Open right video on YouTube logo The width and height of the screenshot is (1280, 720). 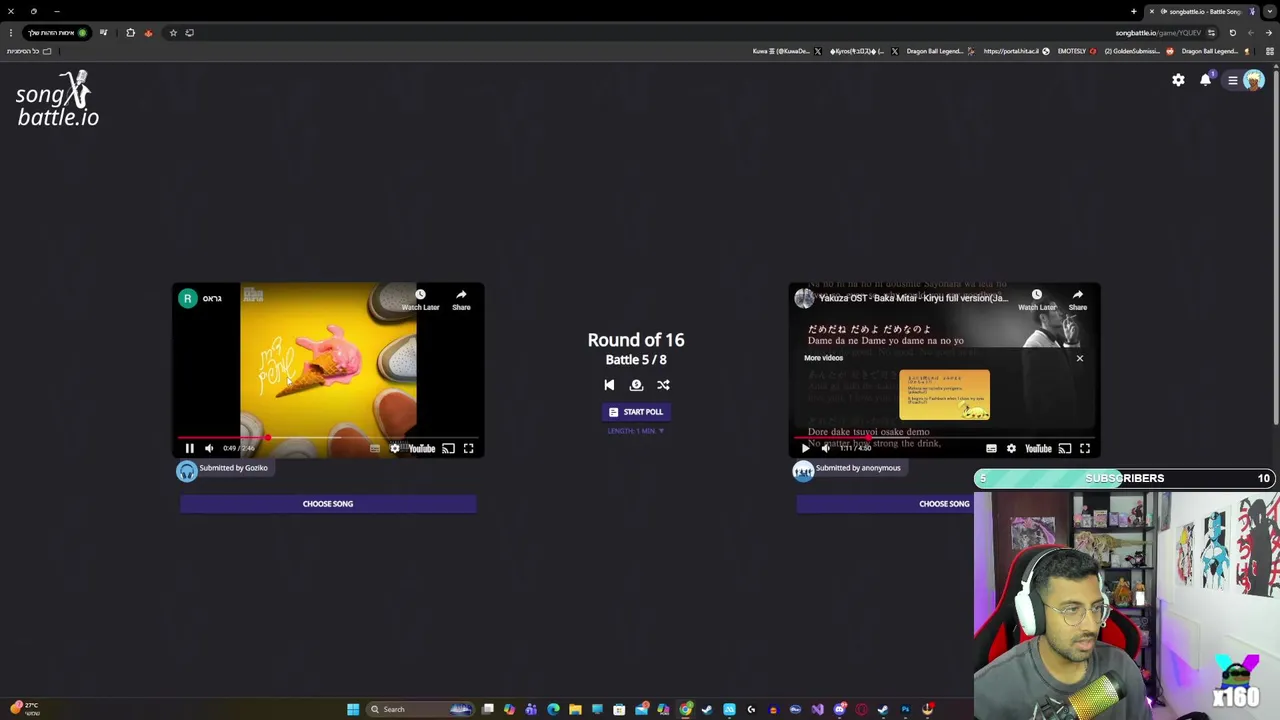click(x=1038, y=449)
